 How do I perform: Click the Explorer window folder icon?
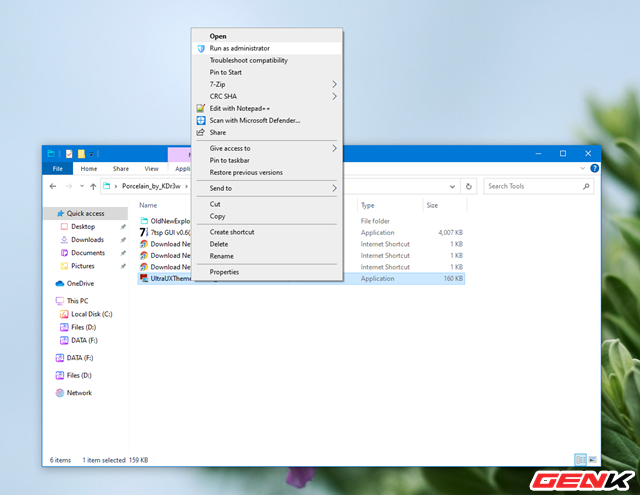pos(51,154)
